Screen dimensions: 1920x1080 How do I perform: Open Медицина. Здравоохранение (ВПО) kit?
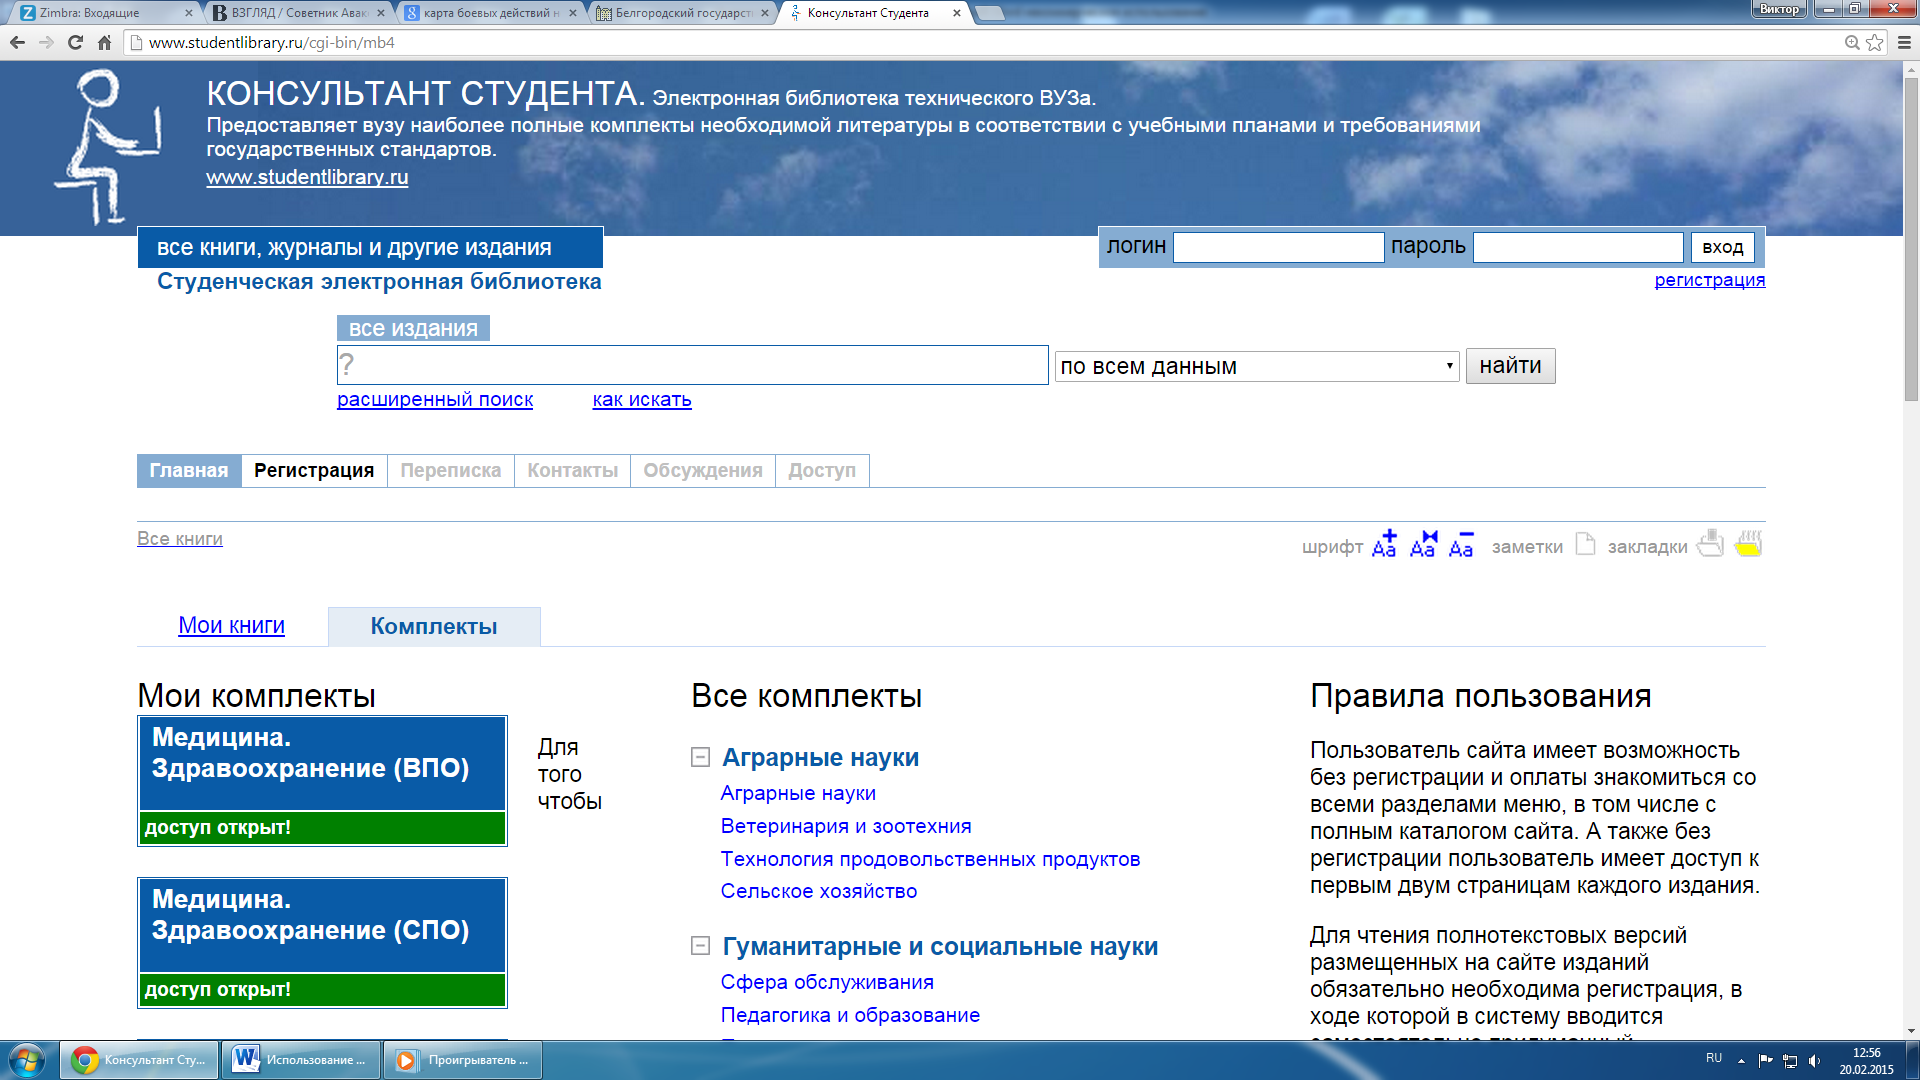click(322, 781)
